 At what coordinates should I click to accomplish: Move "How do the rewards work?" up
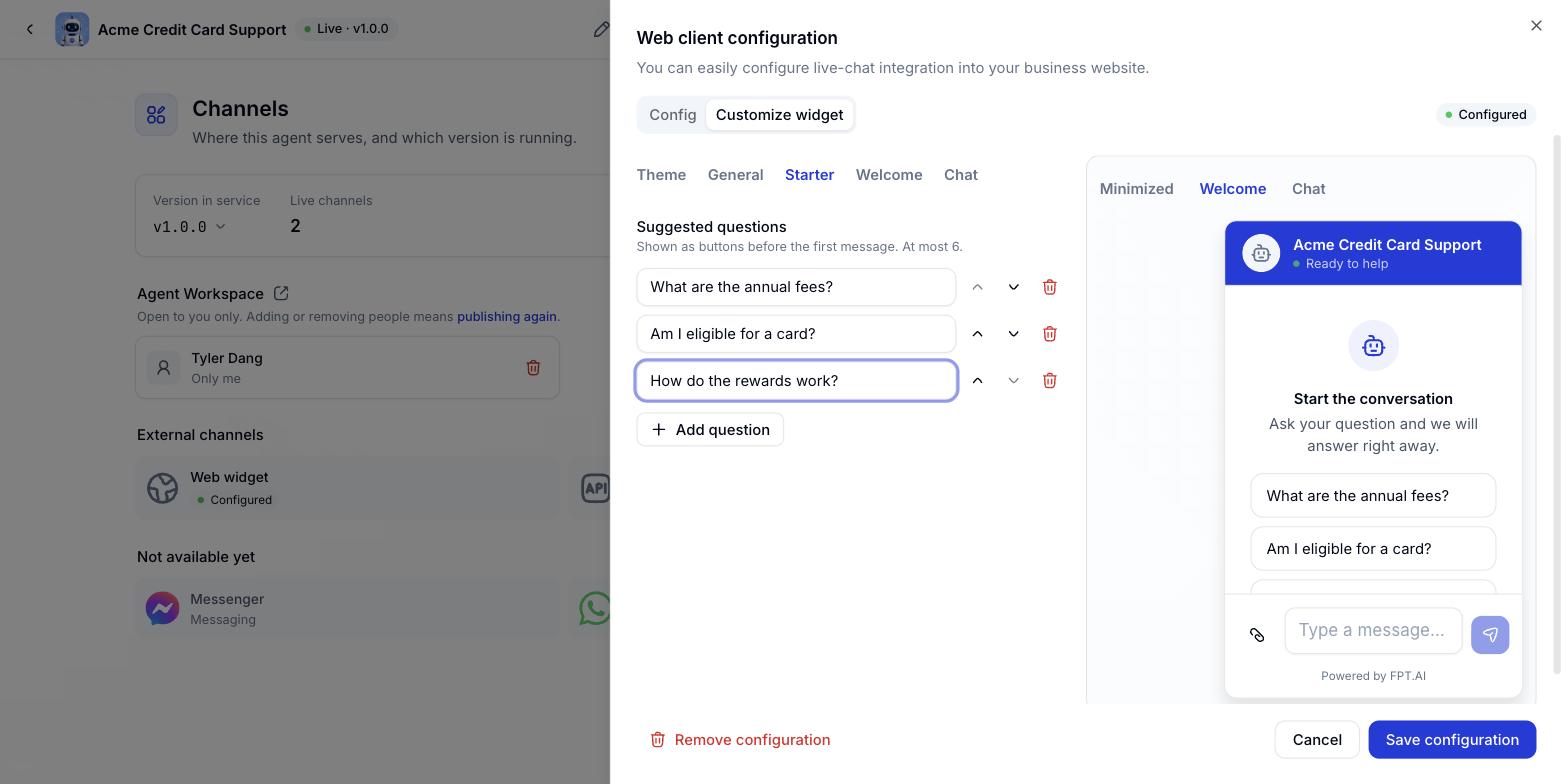977,381
